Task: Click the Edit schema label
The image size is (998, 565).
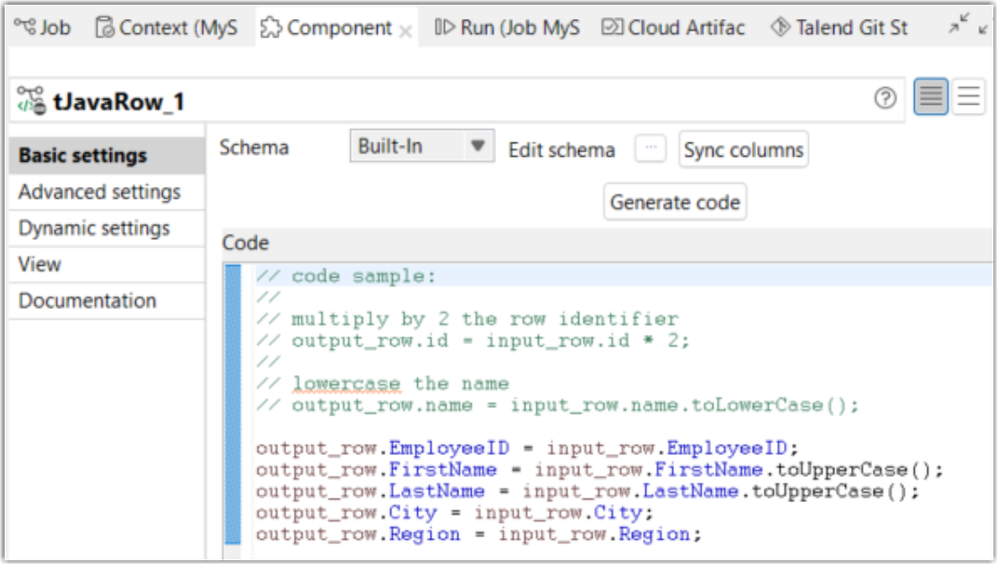Action: (x=561, y=150)
